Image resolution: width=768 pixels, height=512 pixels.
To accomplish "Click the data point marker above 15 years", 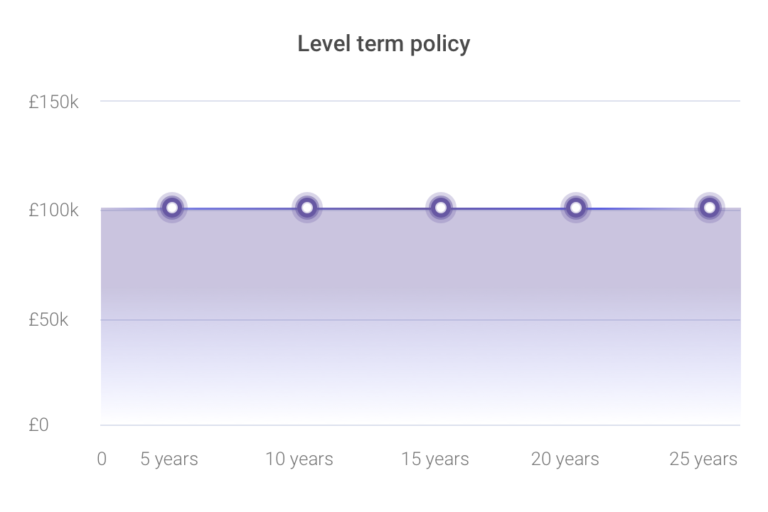I will pos(440,208).
